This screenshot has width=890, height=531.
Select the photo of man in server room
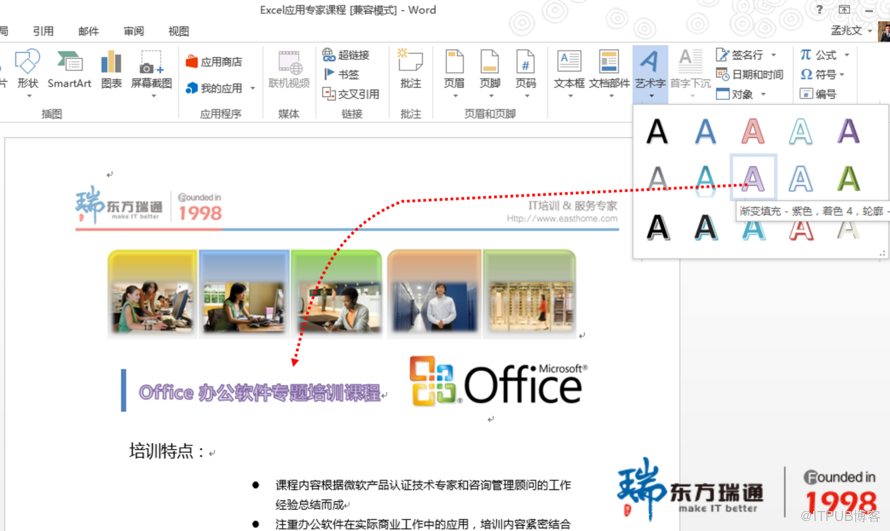click(434, 293)
